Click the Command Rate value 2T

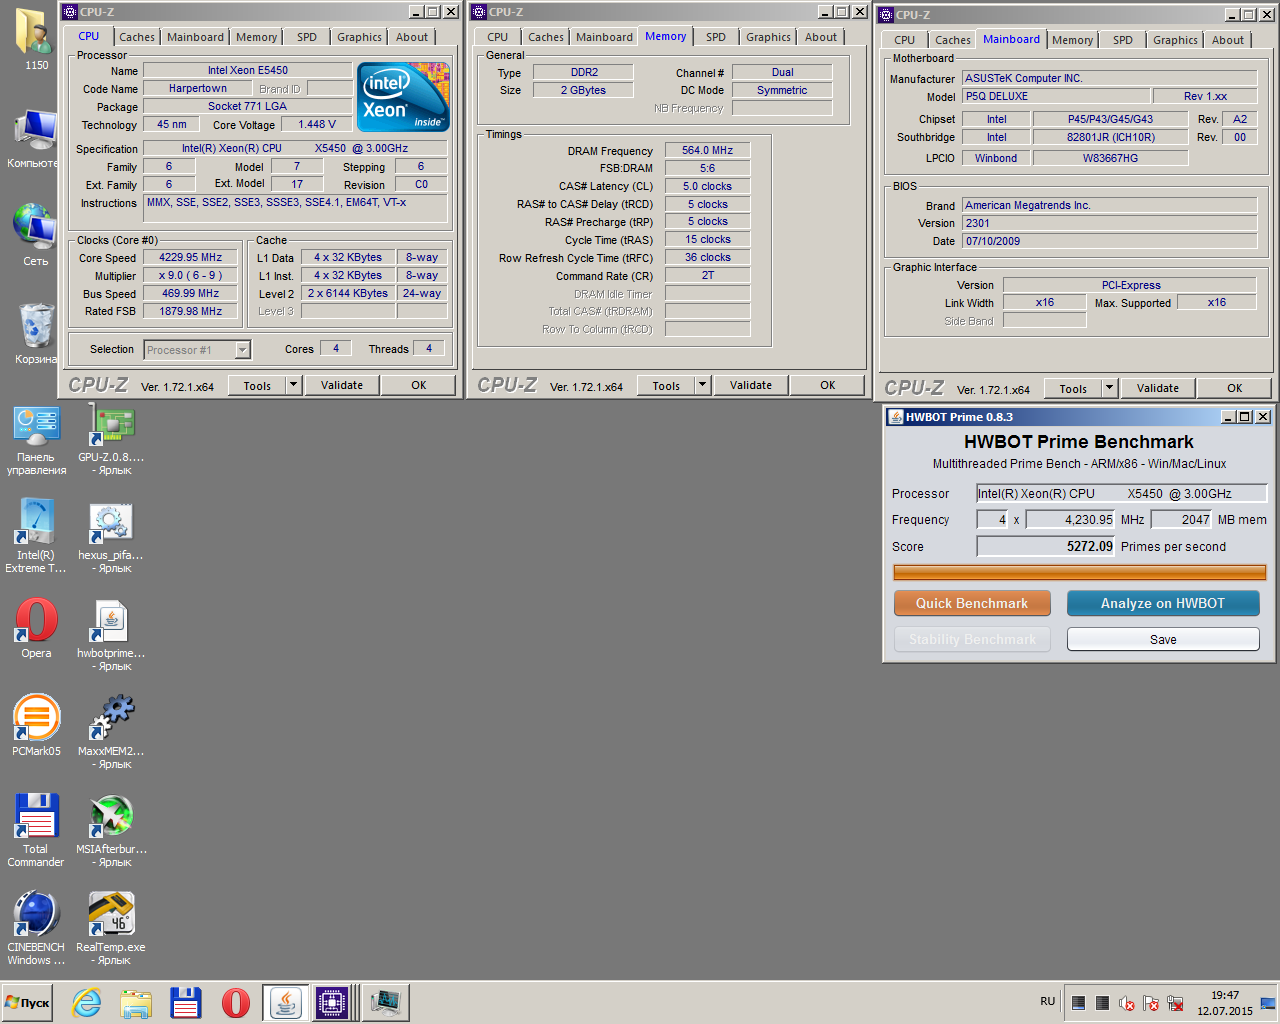pyautogui.click(x=708, y=275)
